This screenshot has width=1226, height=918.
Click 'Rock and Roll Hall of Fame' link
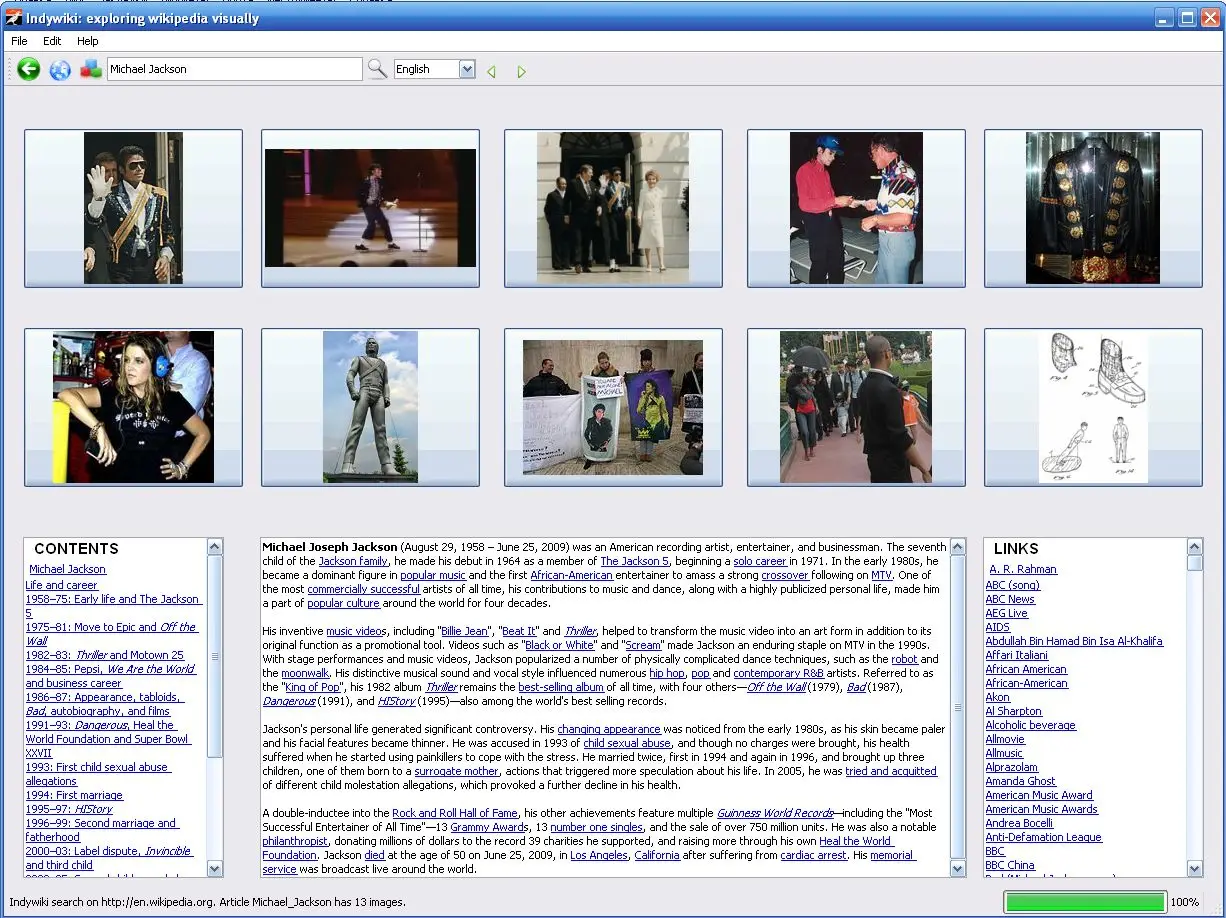455,813
